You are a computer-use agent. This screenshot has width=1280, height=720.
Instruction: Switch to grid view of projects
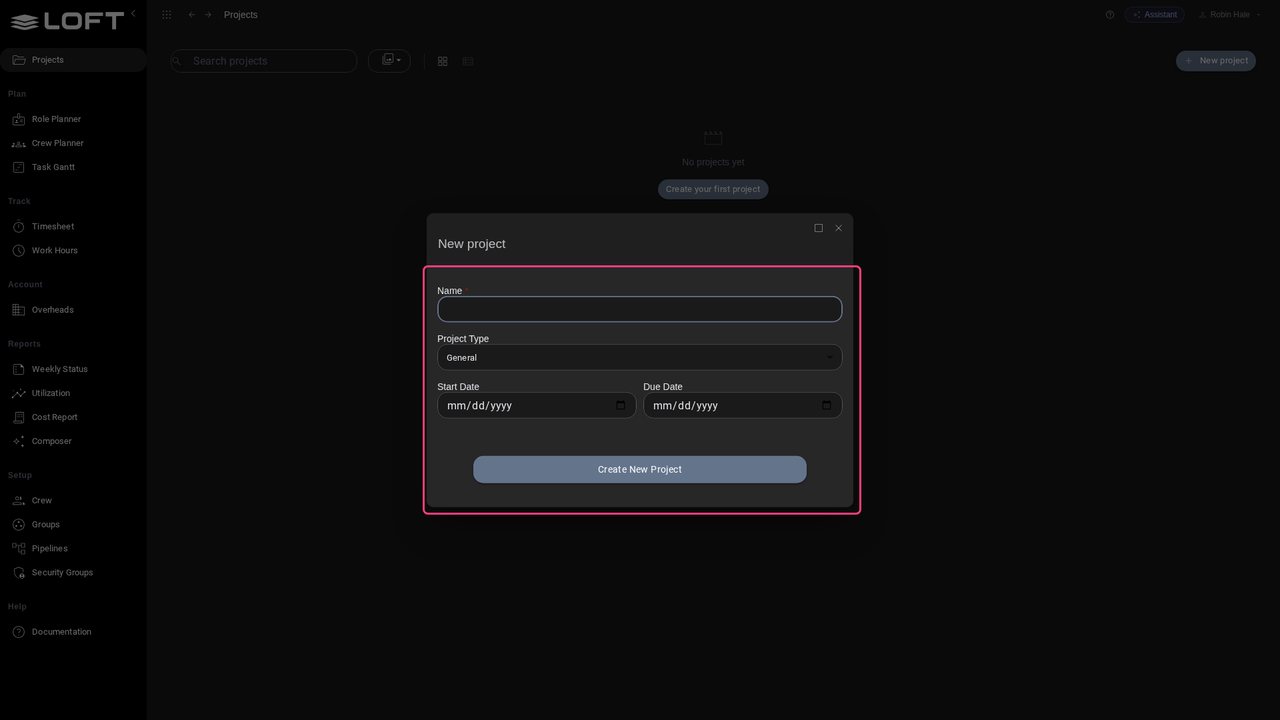pyautogui.click(x=442, y=61)
